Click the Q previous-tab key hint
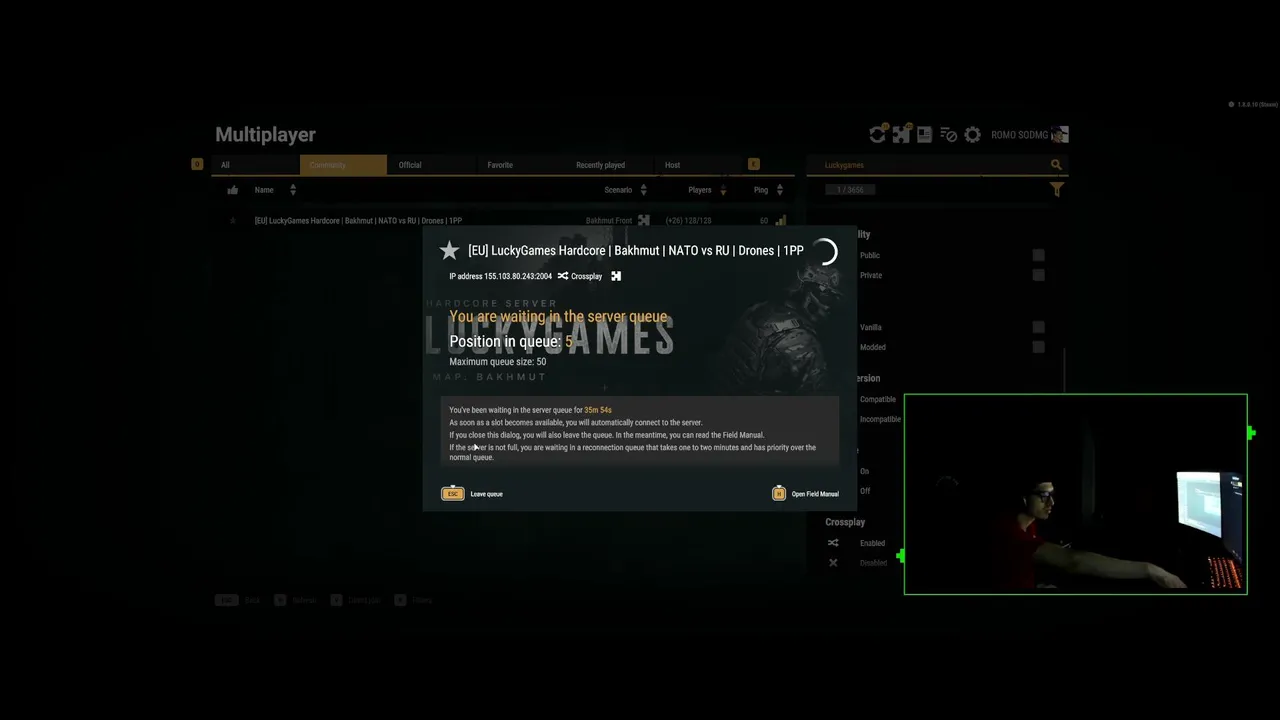1280x720 pixels. (197, 164)
